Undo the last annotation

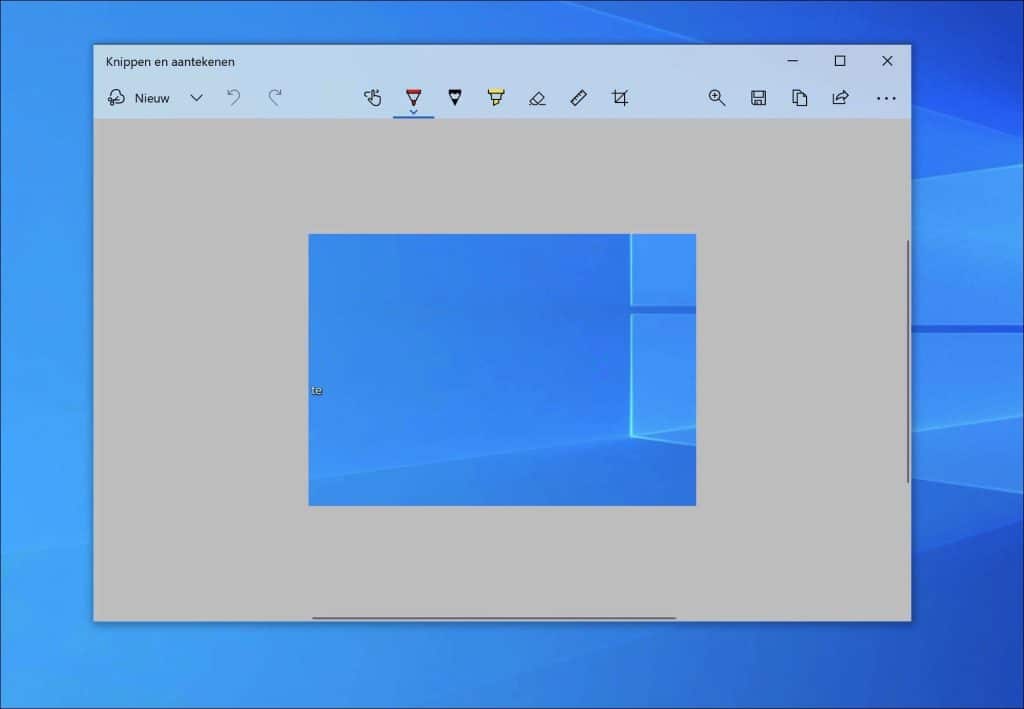click(x=233, y=98)
